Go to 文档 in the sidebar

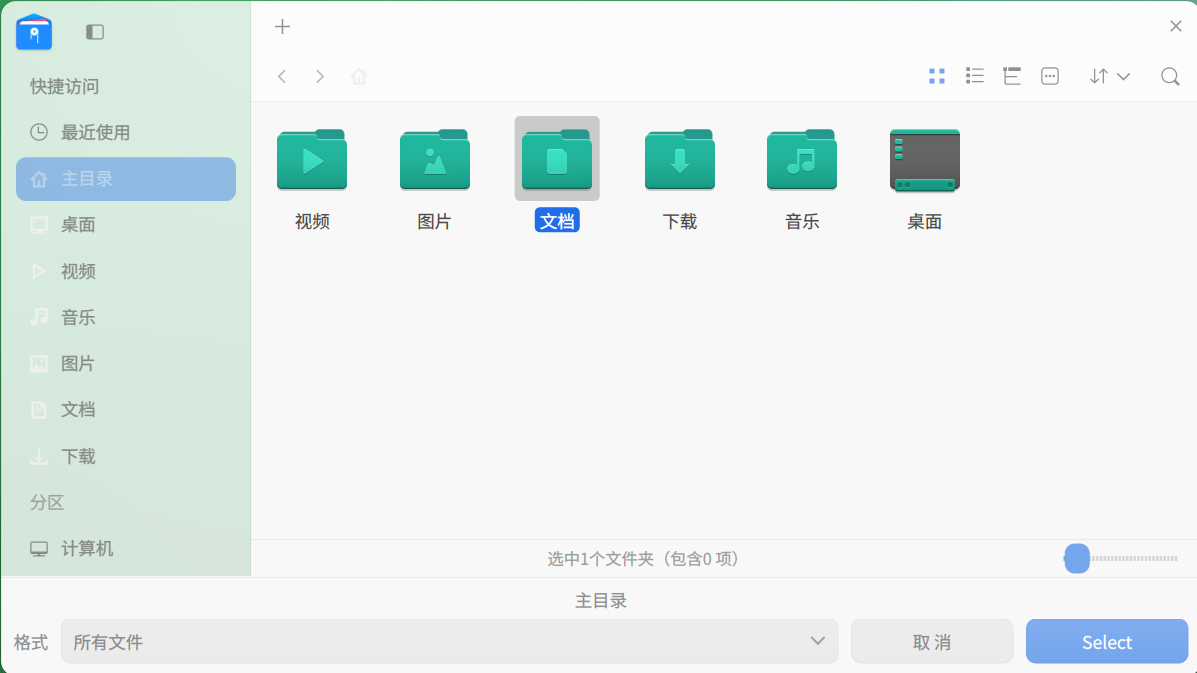click(126, 410)
